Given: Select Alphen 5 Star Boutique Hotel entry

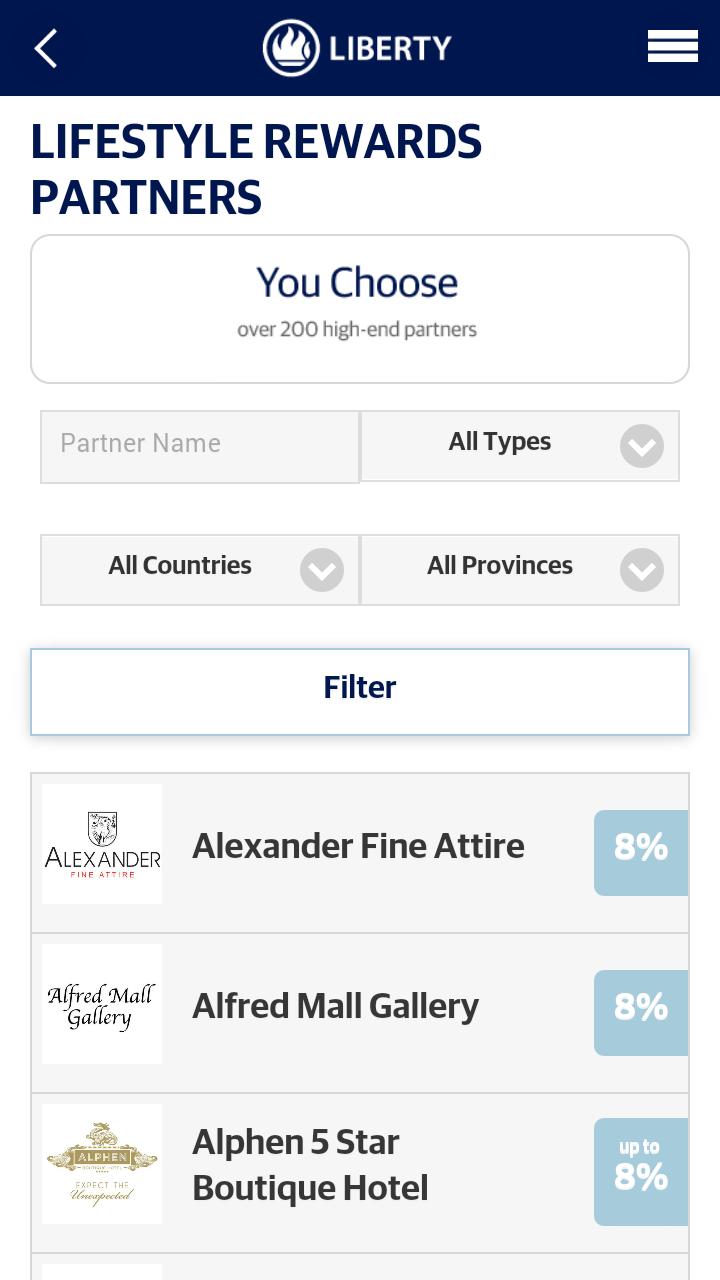Looking at the screenshot, I should (310, 1165).
